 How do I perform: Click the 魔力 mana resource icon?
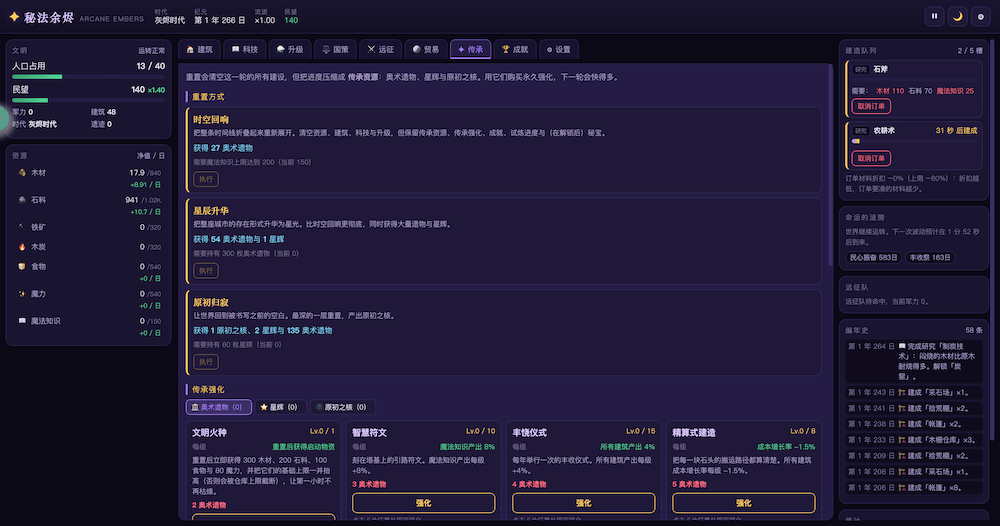click(x=22, y=294)
